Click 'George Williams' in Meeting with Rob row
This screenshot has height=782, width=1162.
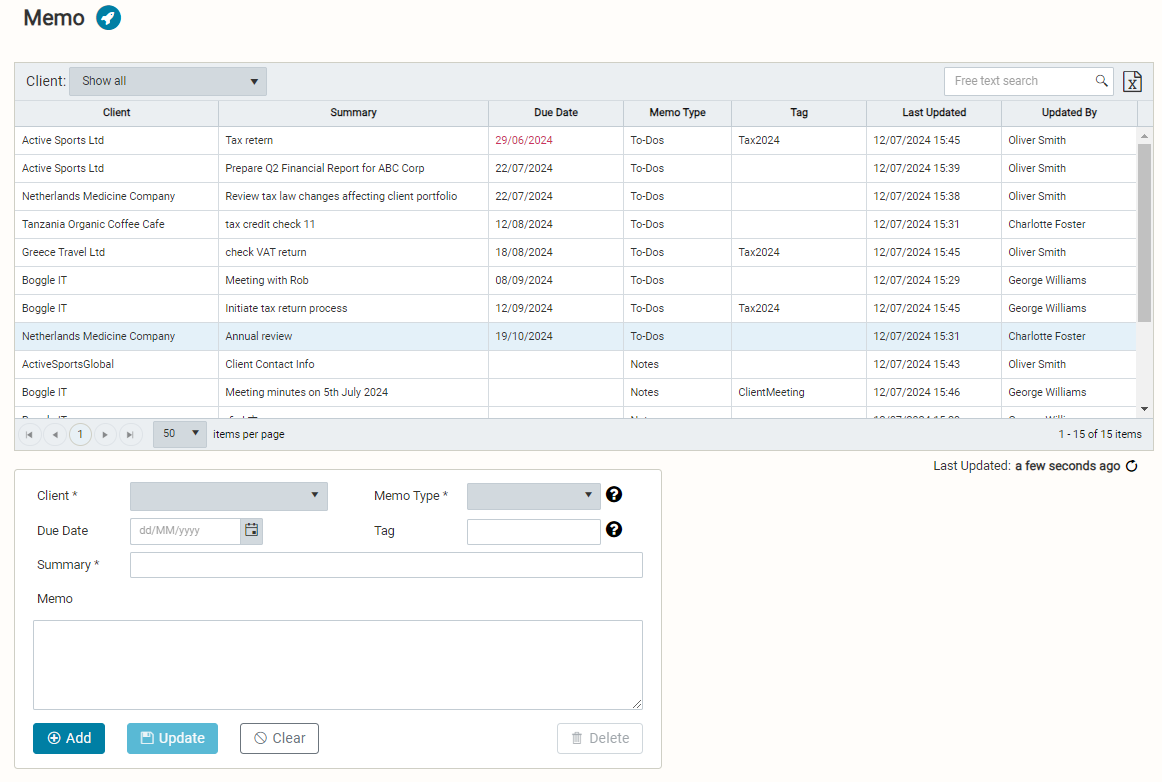pyautogui.click(x=1047, y=280)
